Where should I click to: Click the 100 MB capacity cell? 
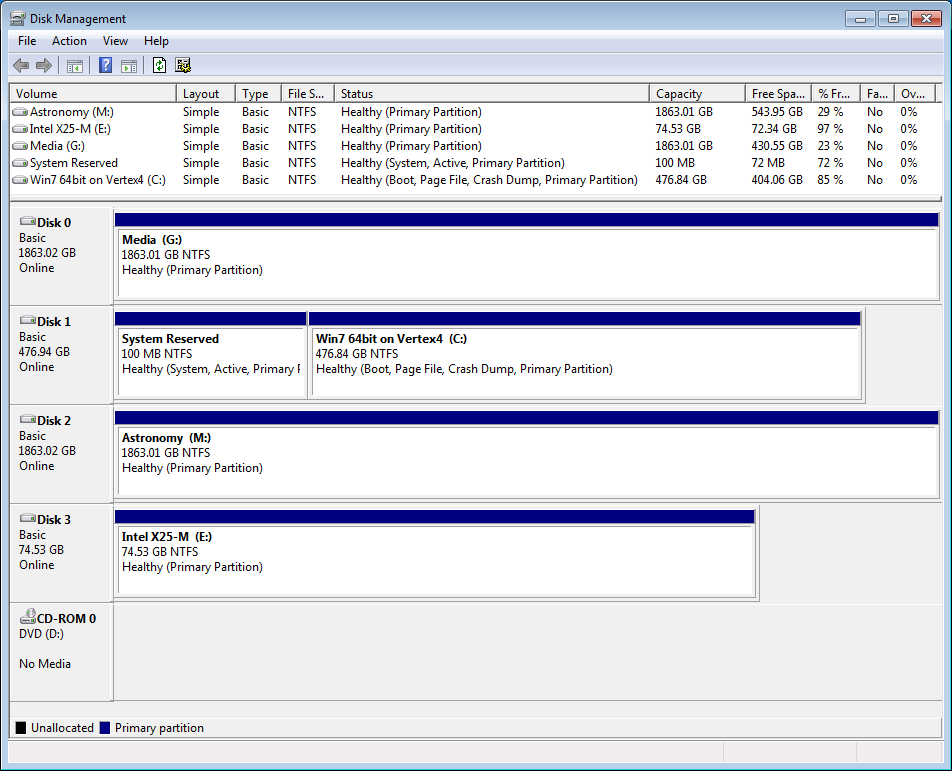[675, 163]
